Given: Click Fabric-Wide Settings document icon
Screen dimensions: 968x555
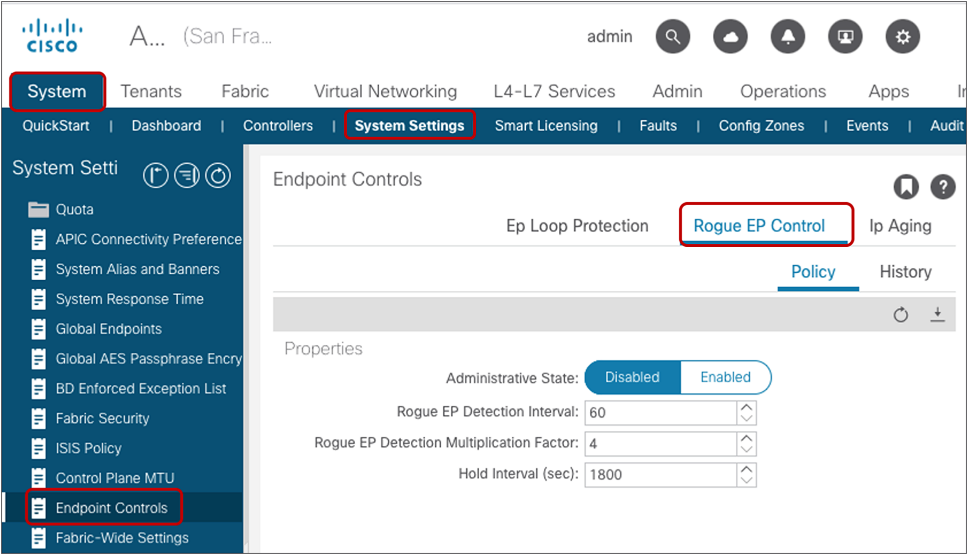Looking at the screenshot, I should (38, 538).
